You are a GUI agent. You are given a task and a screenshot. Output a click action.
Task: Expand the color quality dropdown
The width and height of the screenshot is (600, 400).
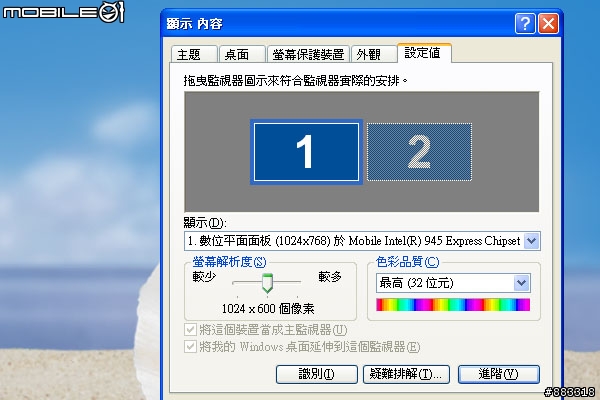(x=522, y=283)
